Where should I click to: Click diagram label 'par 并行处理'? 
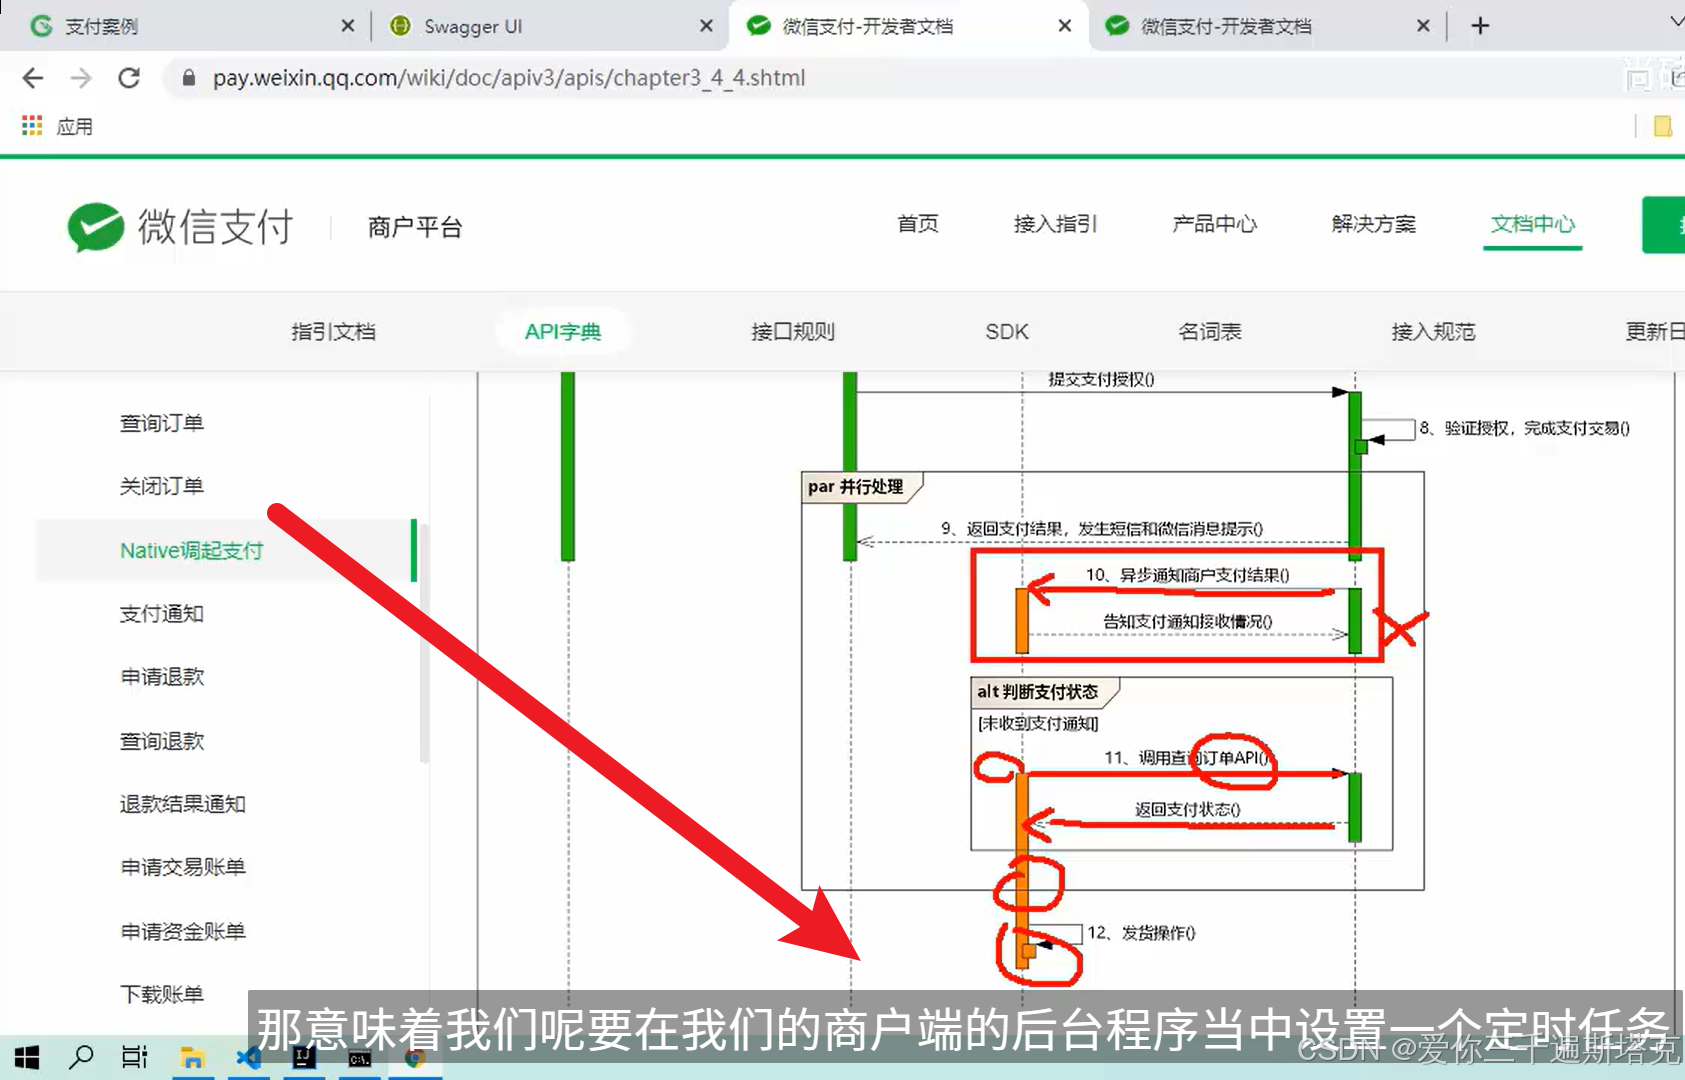(856, 487)
